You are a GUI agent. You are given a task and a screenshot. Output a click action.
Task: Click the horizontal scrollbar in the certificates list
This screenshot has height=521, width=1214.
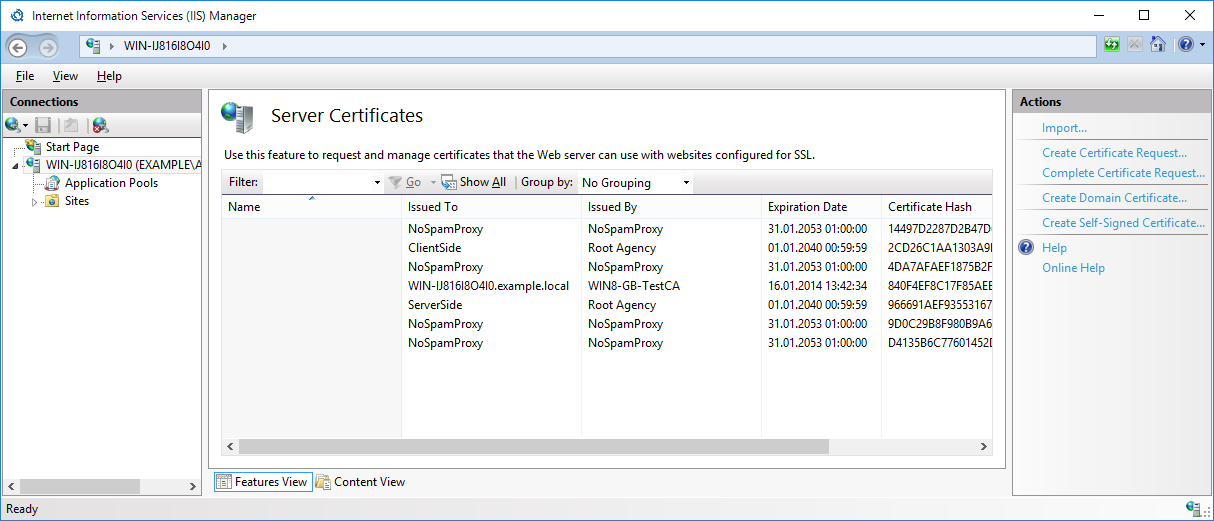(x=534, y=446)
